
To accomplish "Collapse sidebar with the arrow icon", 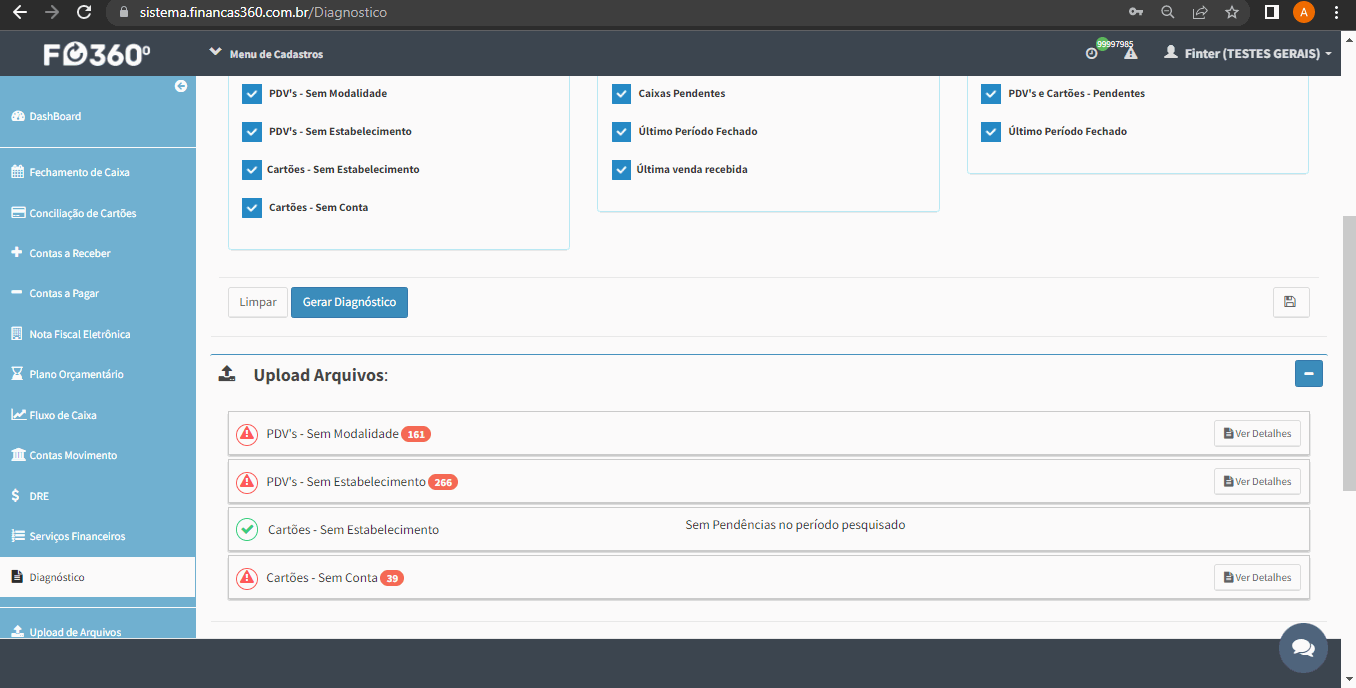I will 181,86.
